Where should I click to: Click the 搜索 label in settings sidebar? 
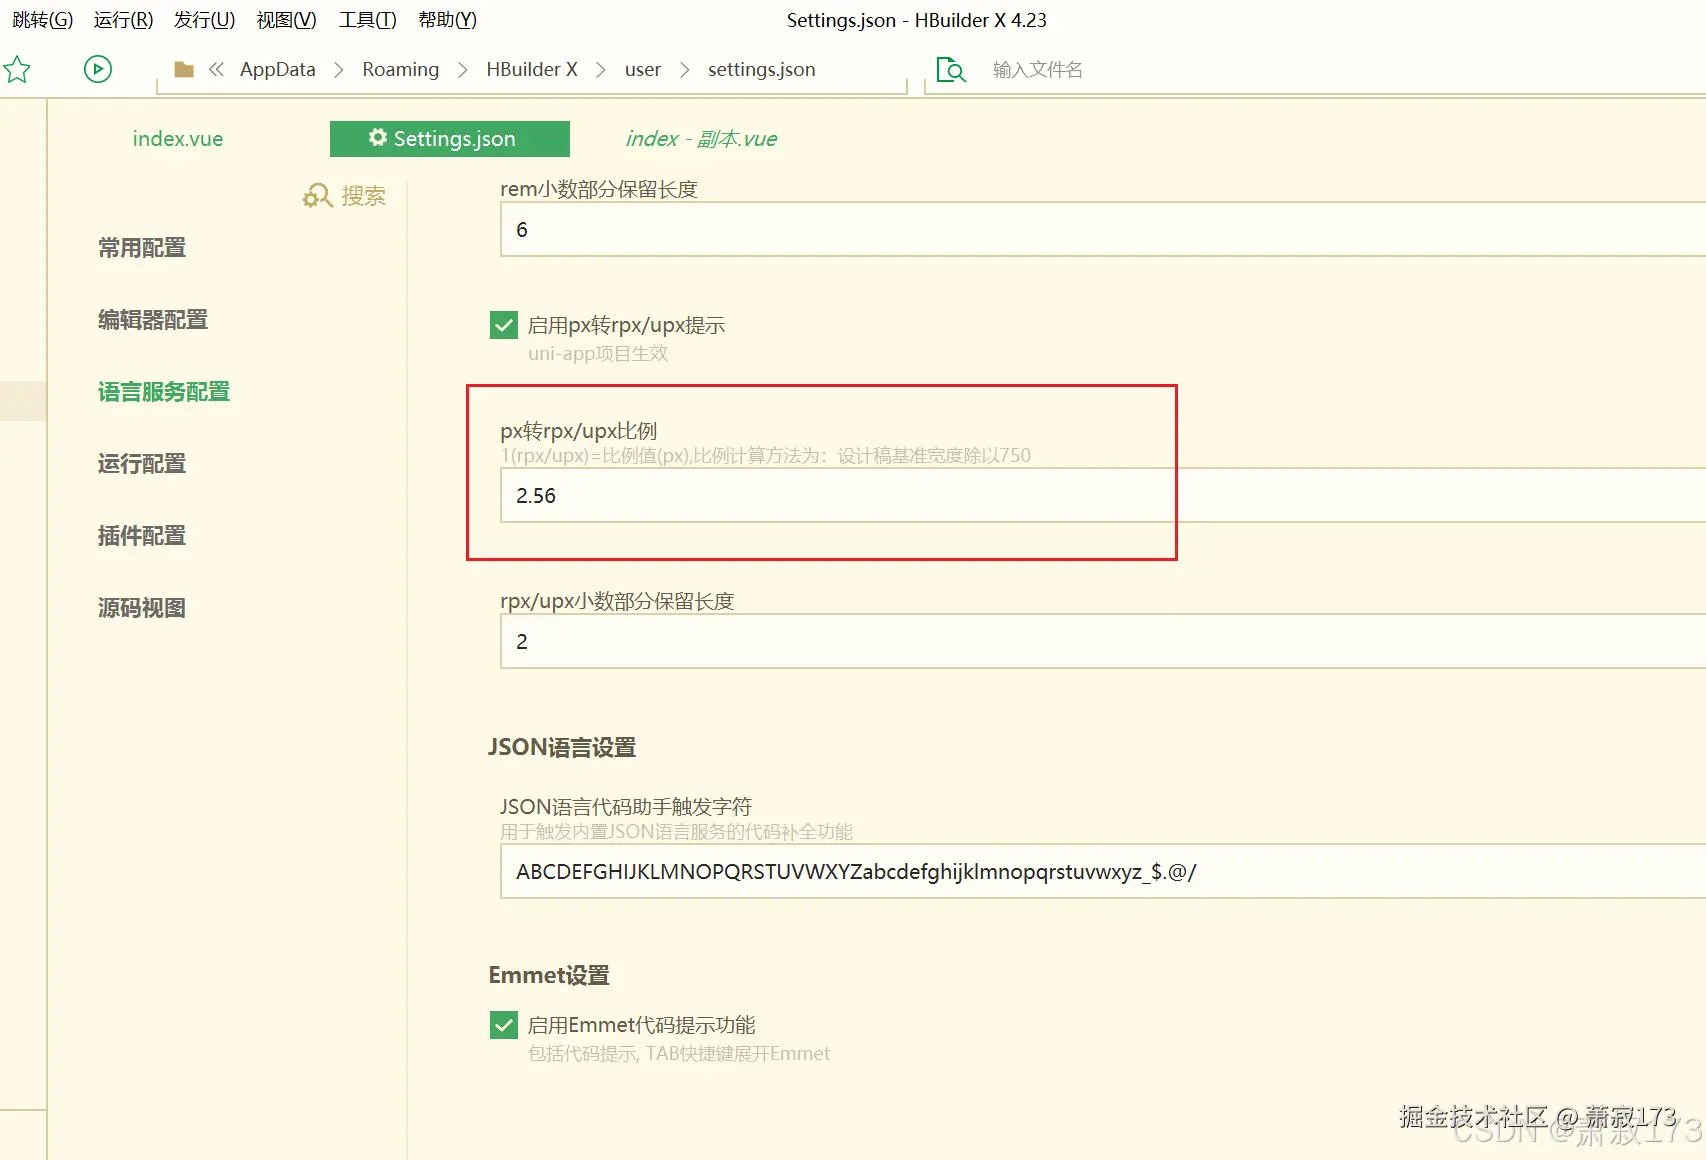tap(364, 196)
